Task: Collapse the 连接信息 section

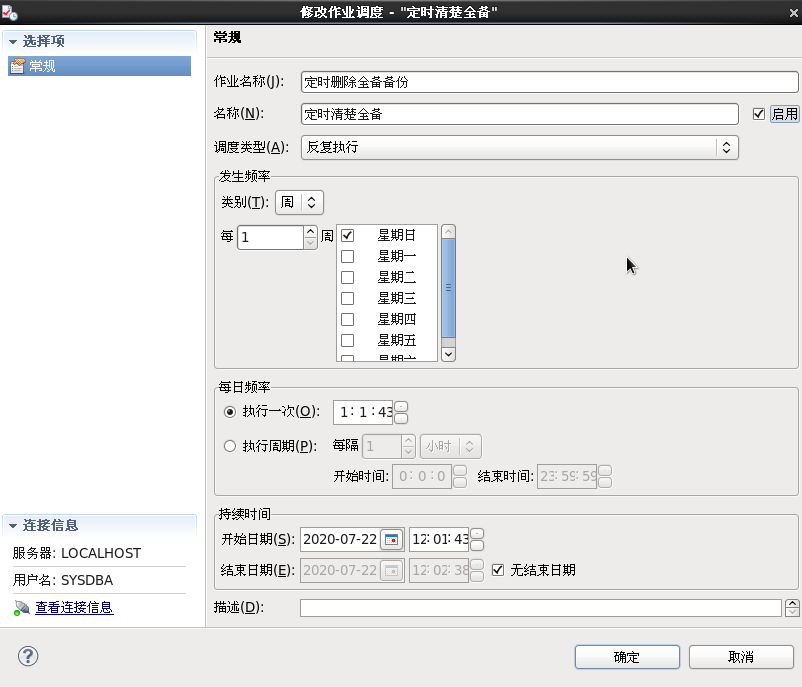Action: point(14,525)
